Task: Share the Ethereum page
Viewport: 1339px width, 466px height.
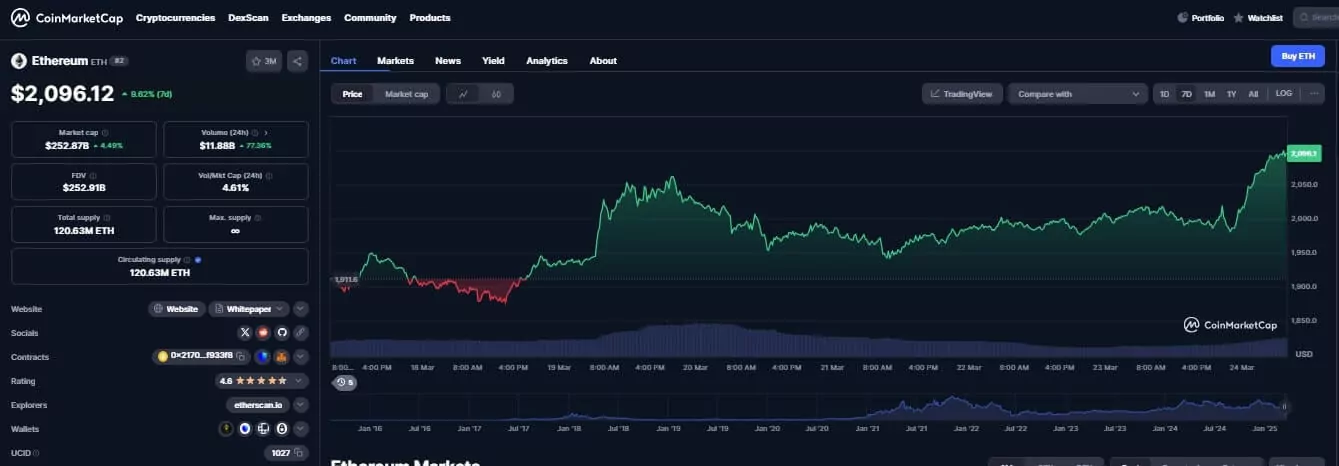Action: pos(297,61)
